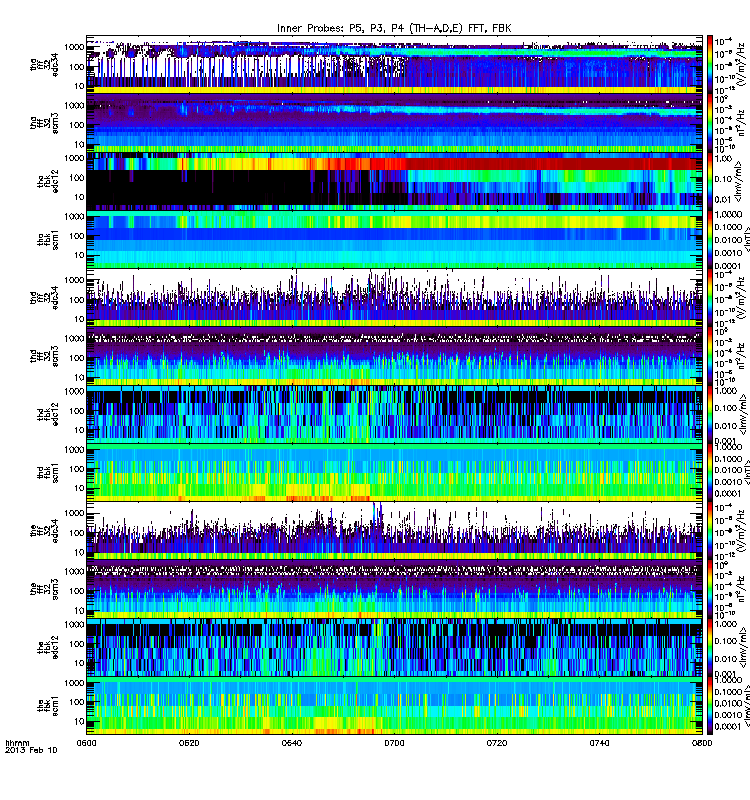The width and height of the screenshot is (750, 800).
Task: Click the '10' y-axis tick of the fbk scm1 panel
Action: pos(80,722)
